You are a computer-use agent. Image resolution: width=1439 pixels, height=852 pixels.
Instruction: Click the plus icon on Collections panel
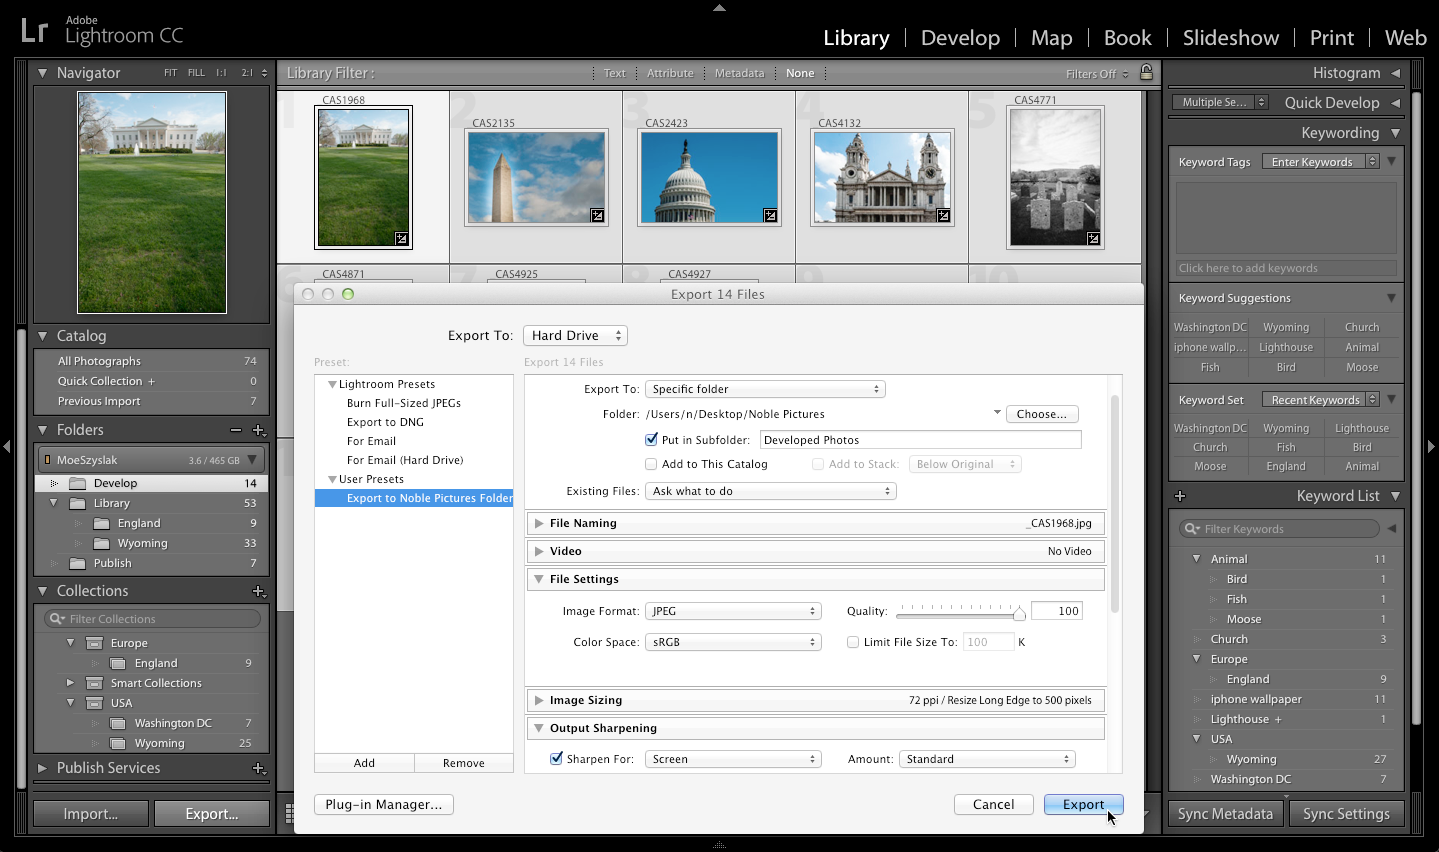[x=259, y=590]
